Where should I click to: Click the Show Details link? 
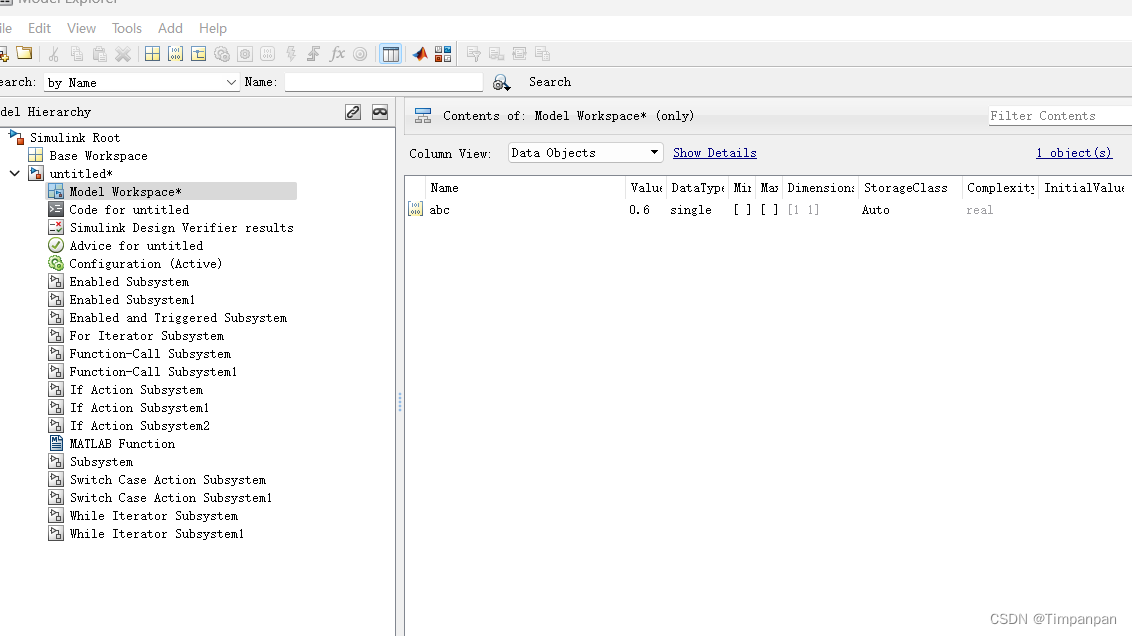[x=714, y=152]
